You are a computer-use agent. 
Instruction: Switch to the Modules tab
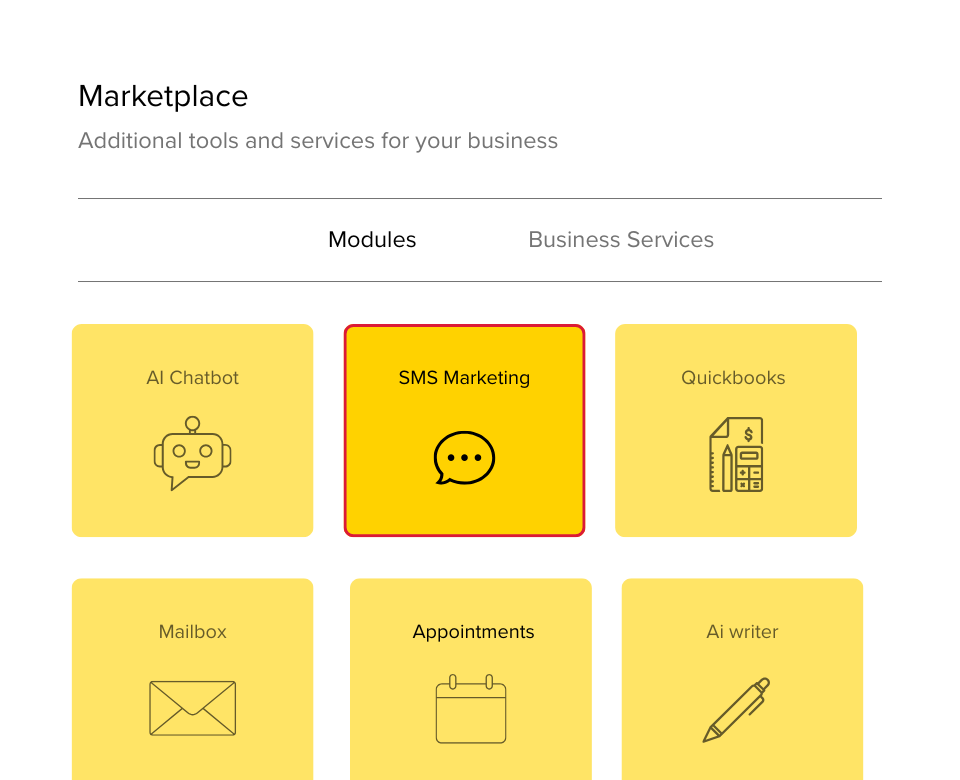tap(372, 239)
